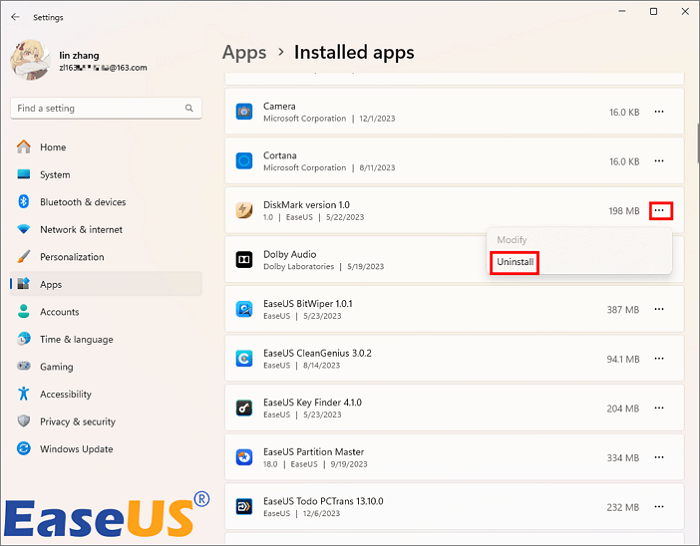
Task: Open the lin zhang profile avatar
Action: click(x=30, y=60)
